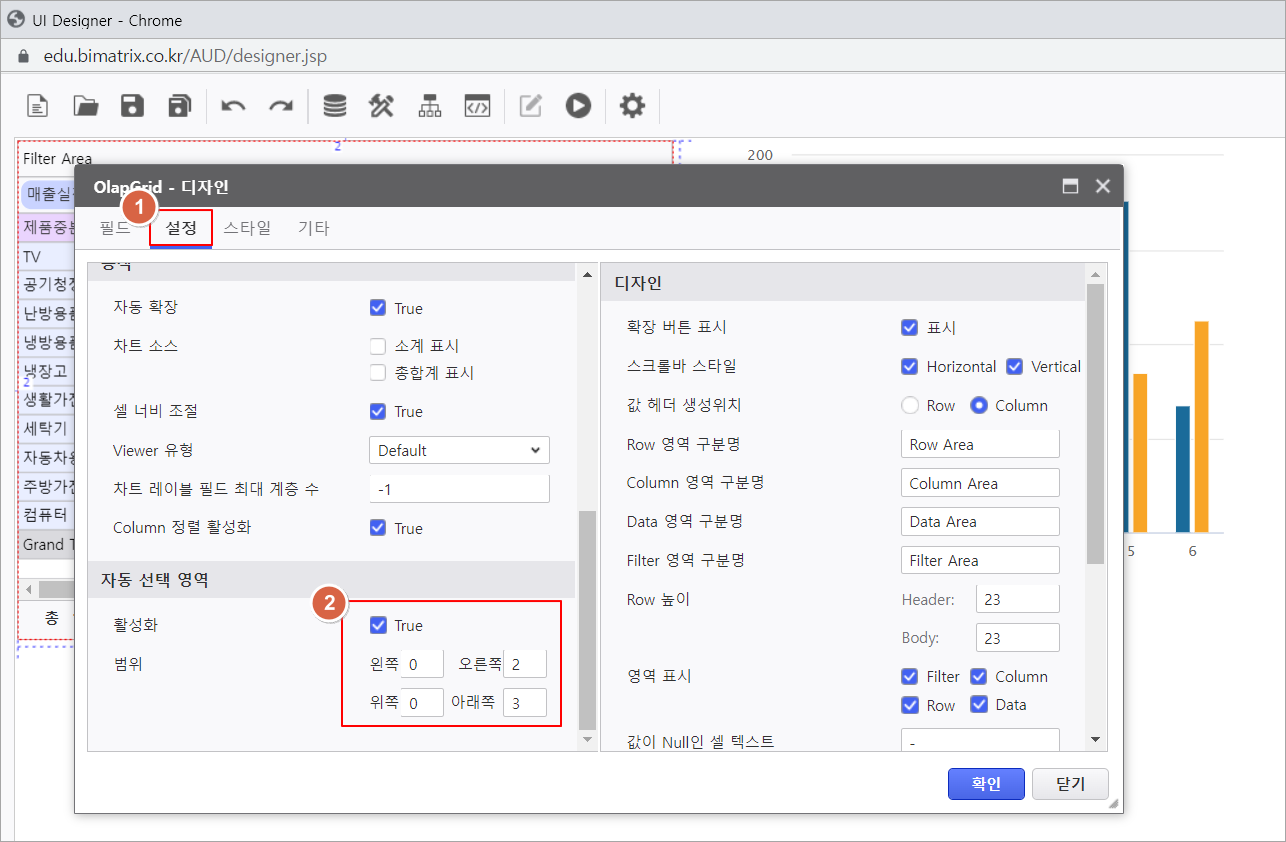Select Row for 값 헤더 생성위치
Image resolution: width=1286 pixels, height=842 pixels.
click(909, 405)
